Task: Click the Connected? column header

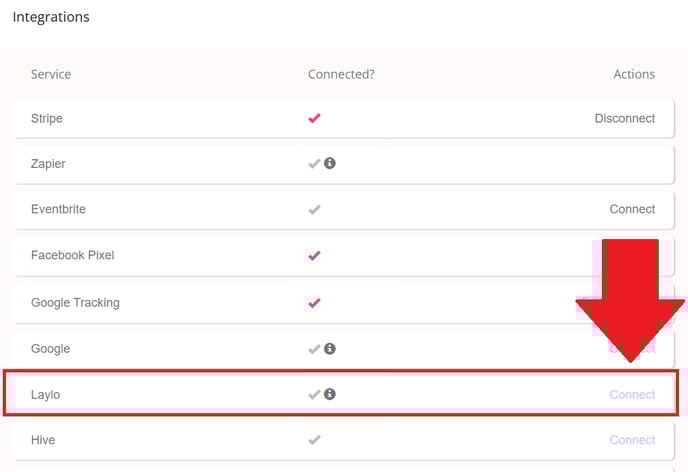Action: click(341, 74)
